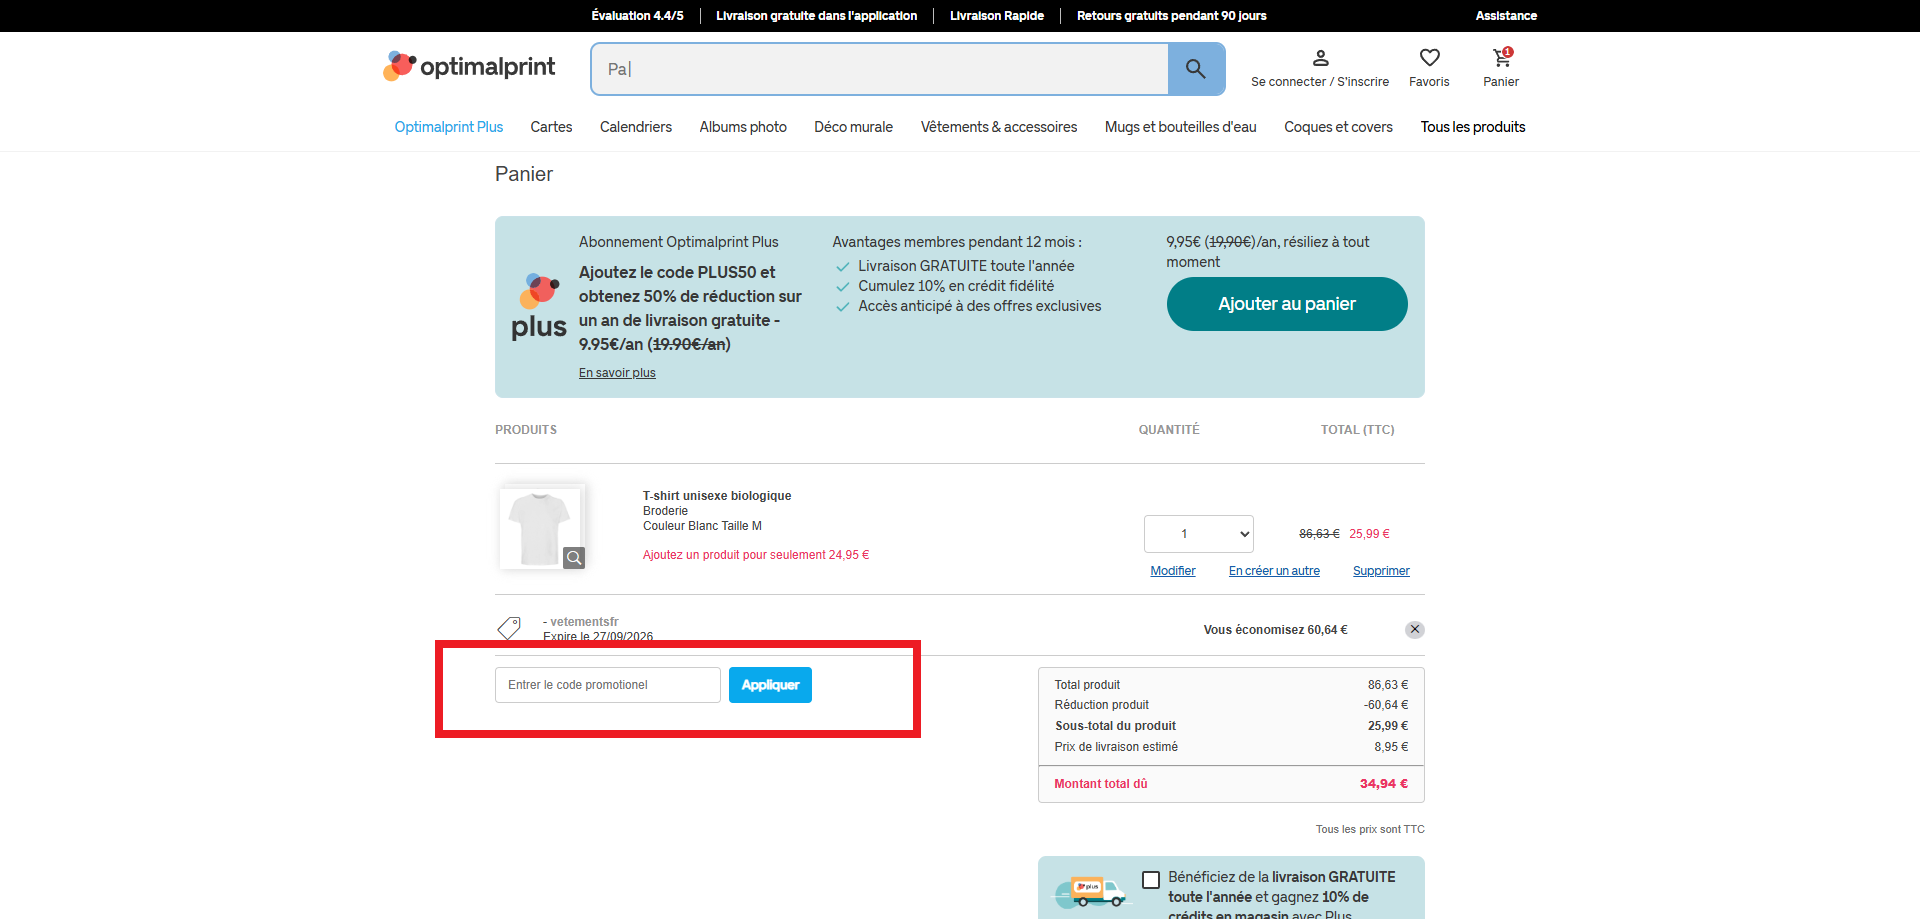Focus the promo code input field
This screenshot has height=919, width=1920.
click(608, 685)
